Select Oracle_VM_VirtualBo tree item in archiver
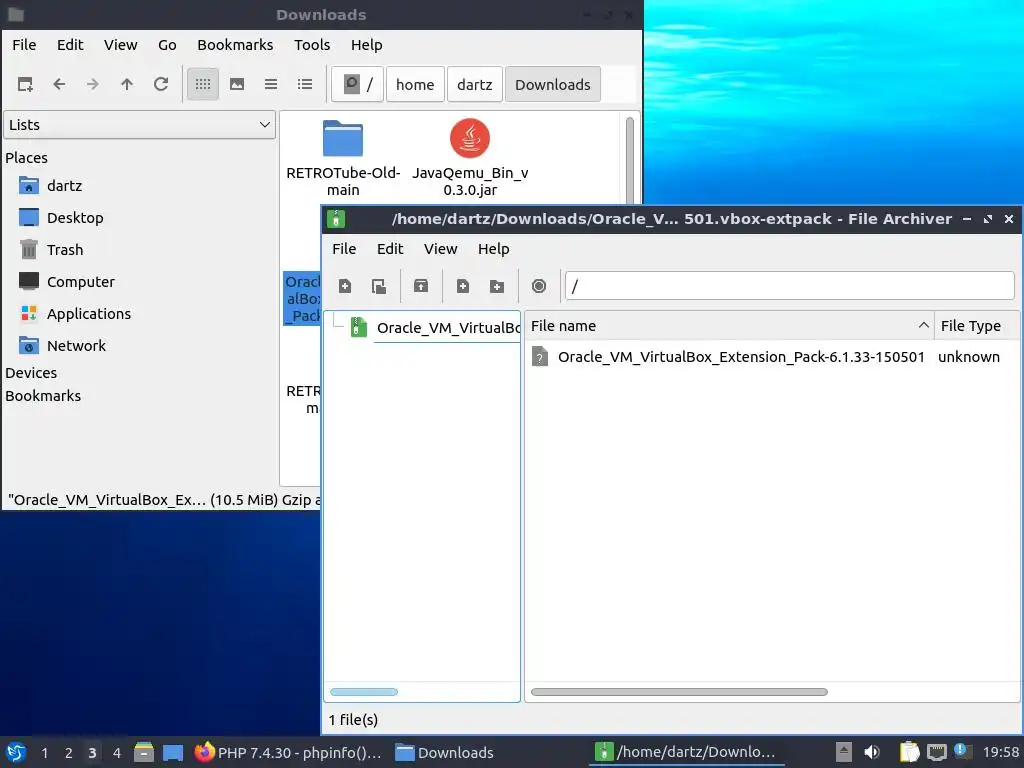This screenshot has height=768, width=1024. (x=448, y=327)
